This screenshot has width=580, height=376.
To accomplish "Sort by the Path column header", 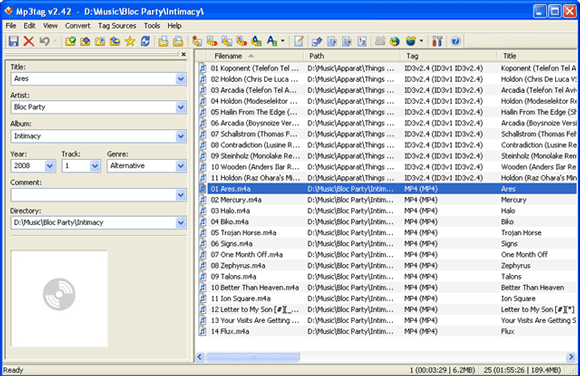I will click(x=352, y=56).
